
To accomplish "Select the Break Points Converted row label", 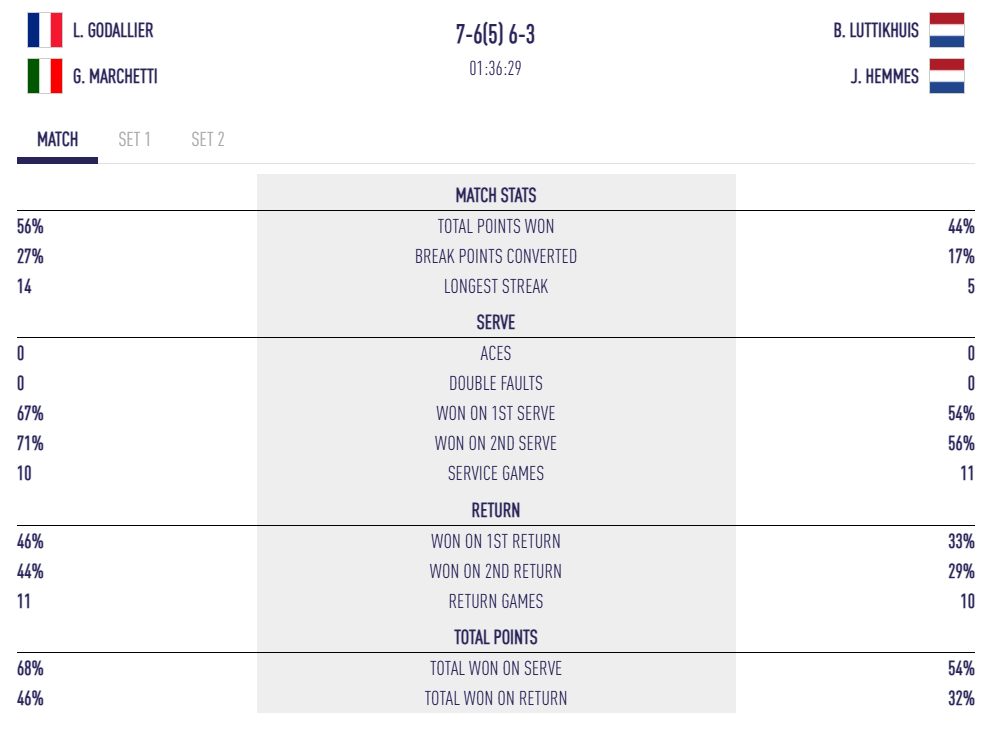I will tap(496, 257).
